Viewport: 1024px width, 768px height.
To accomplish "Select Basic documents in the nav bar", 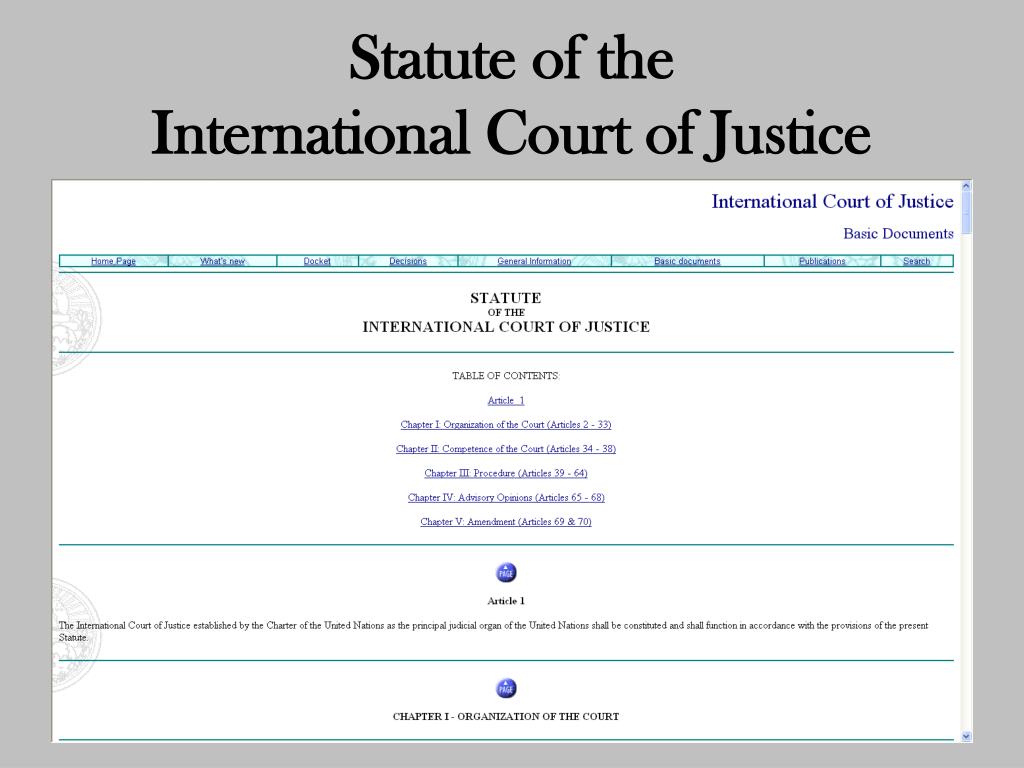I will (x=687, y=261).
